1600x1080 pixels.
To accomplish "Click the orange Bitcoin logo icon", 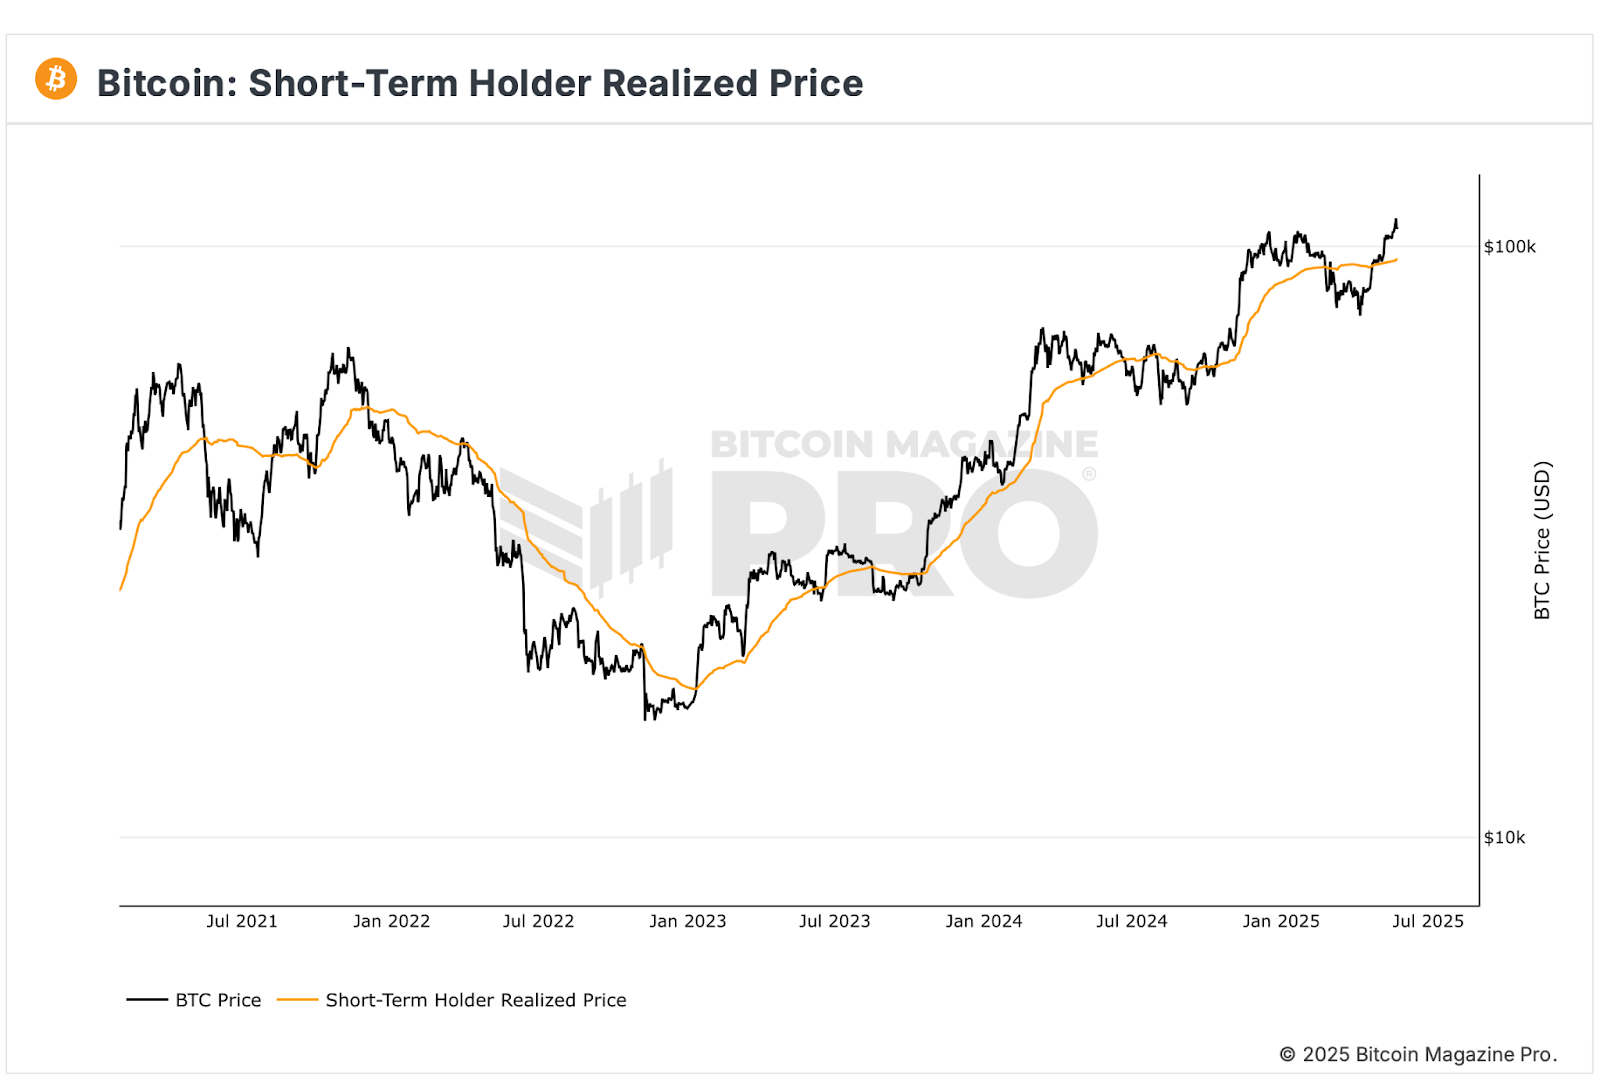I will 56,79.
